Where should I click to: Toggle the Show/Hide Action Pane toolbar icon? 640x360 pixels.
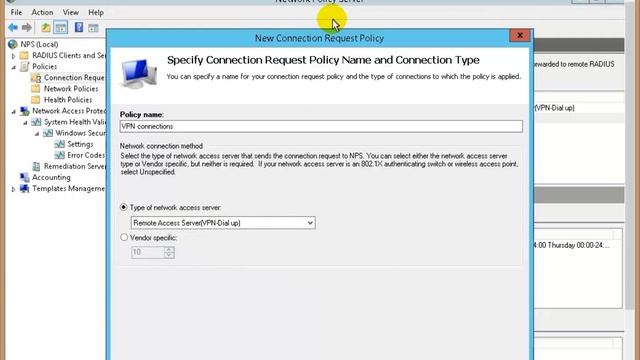pyautogui.click(x=93, y=28)
